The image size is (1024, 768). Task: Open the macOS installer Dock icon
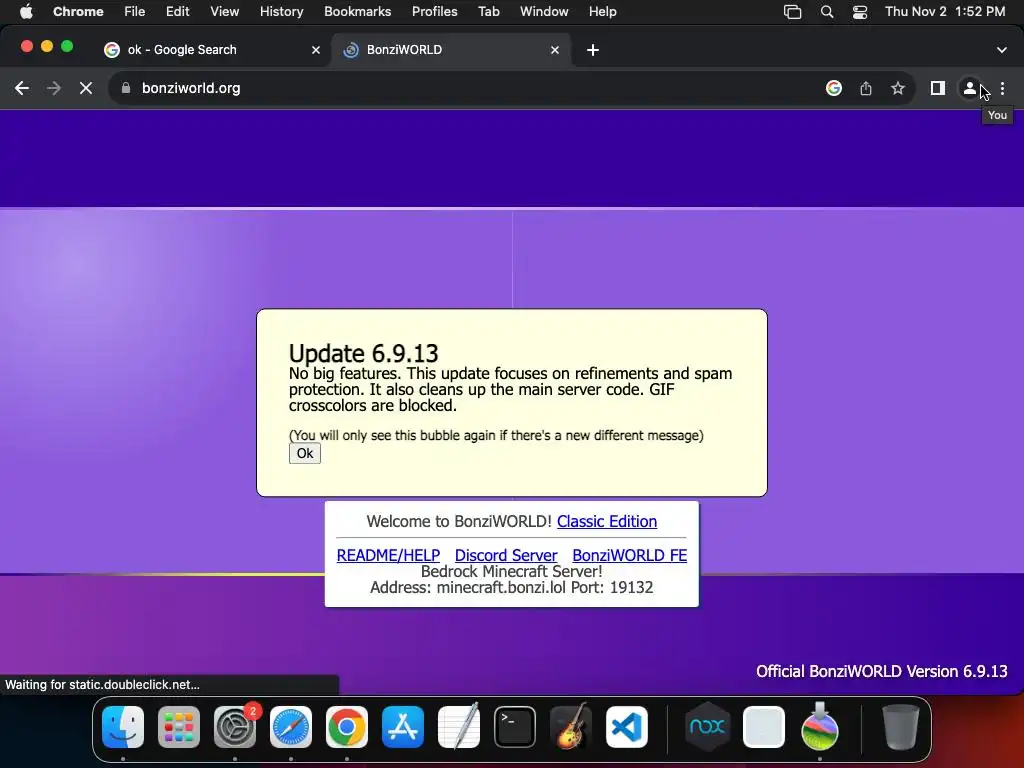pyautogui.click(x=820, y=727)
